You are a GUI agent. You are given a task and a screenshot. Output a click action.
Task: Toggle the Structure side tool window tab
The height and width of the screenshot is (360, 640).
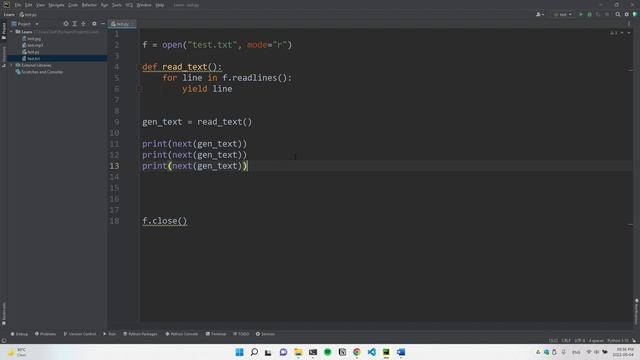[x=4, y=57]
